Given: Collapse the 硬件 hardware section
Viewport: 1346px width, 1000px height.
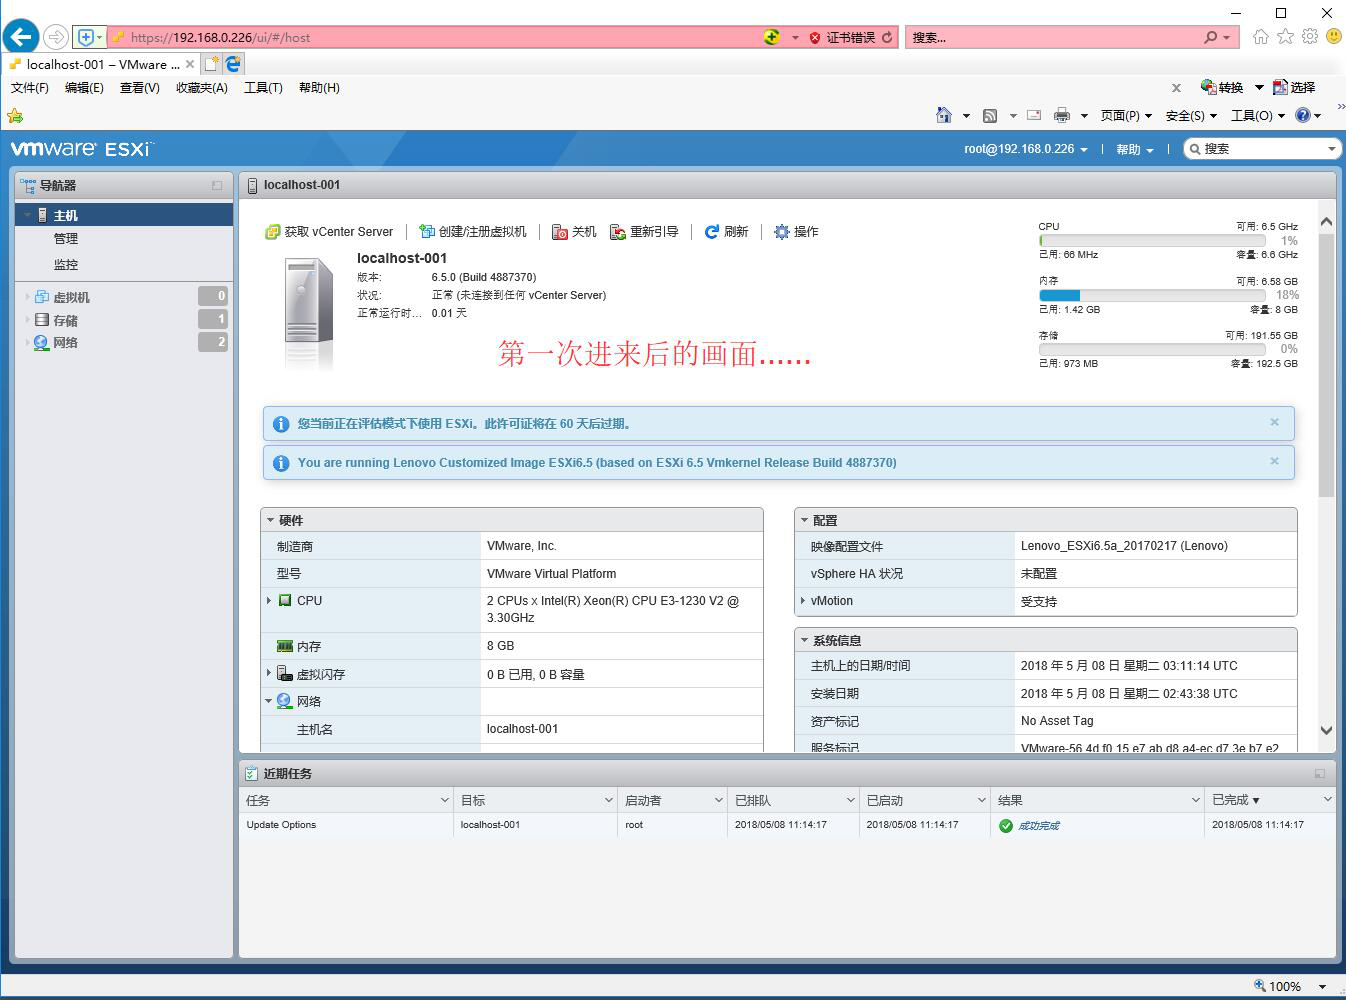Looking at the screenshot, I should pos(271,520).
